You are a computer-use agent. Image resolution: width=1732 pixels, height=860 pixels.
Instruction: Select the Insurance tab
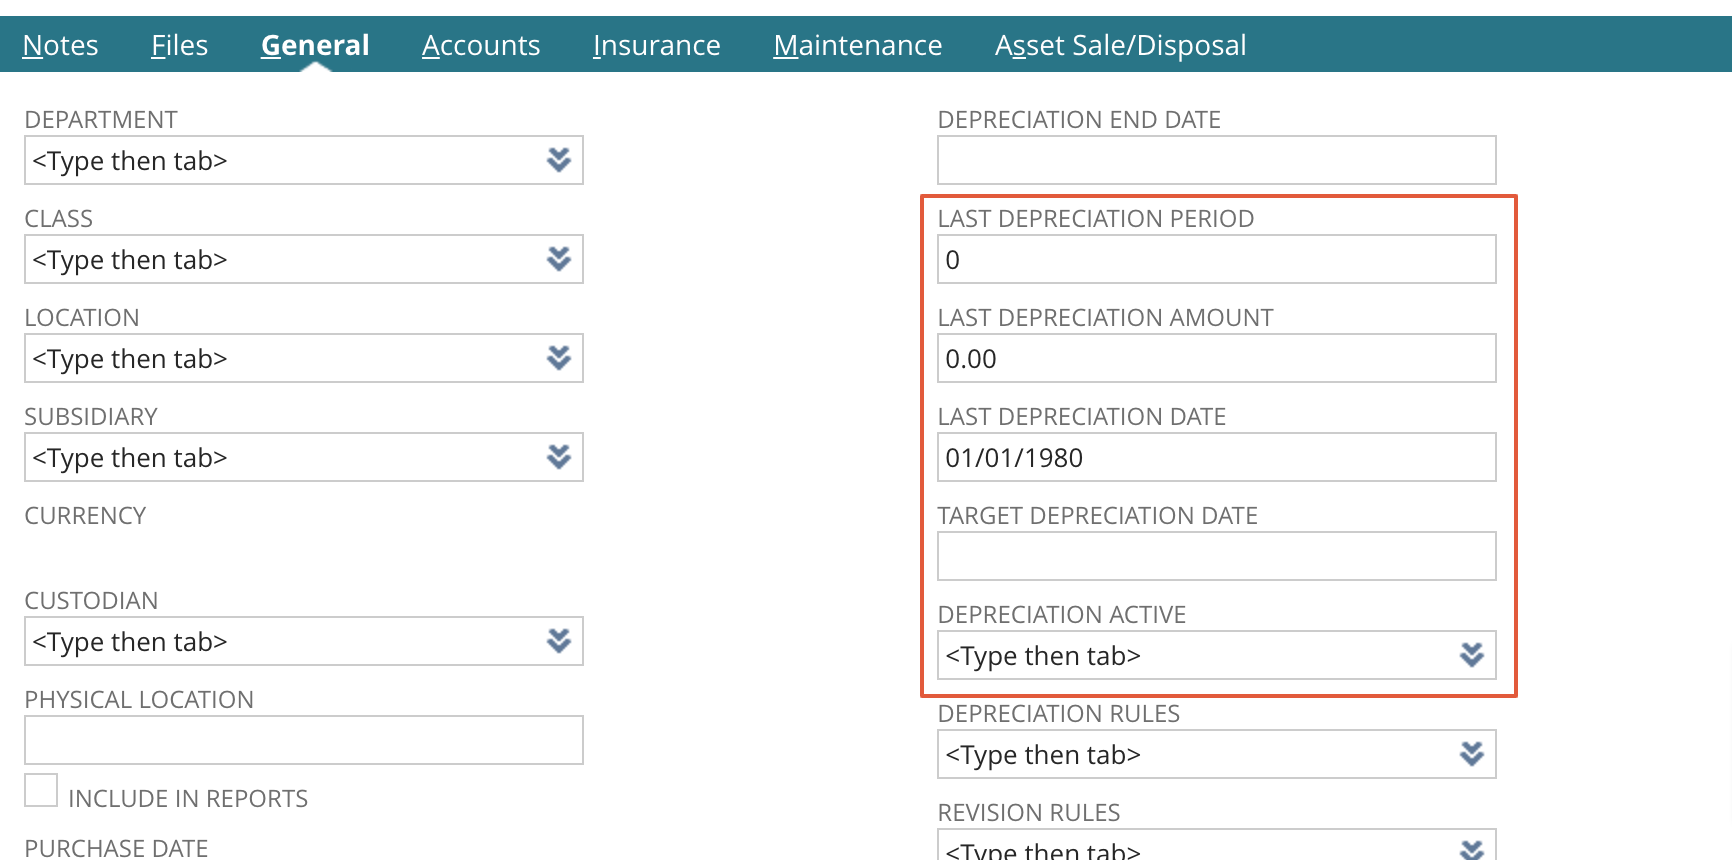tap(656, 45)
